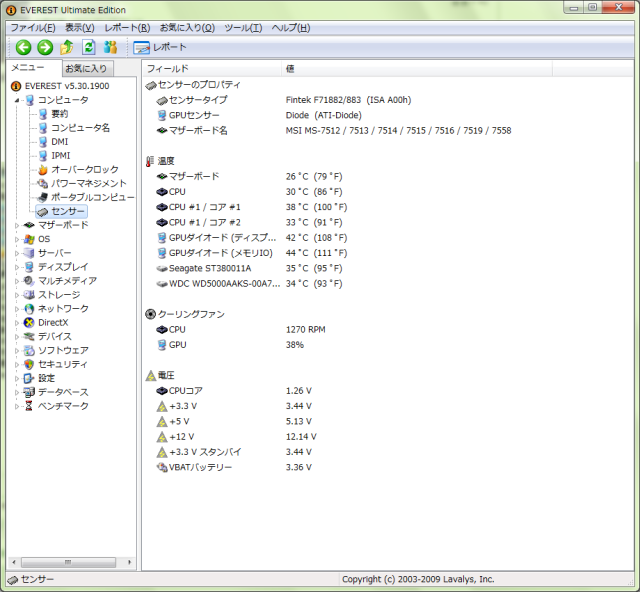The height and width of the screenshot is (592, 640).
Task: Click the 値 column header
Action: point(417,69)
